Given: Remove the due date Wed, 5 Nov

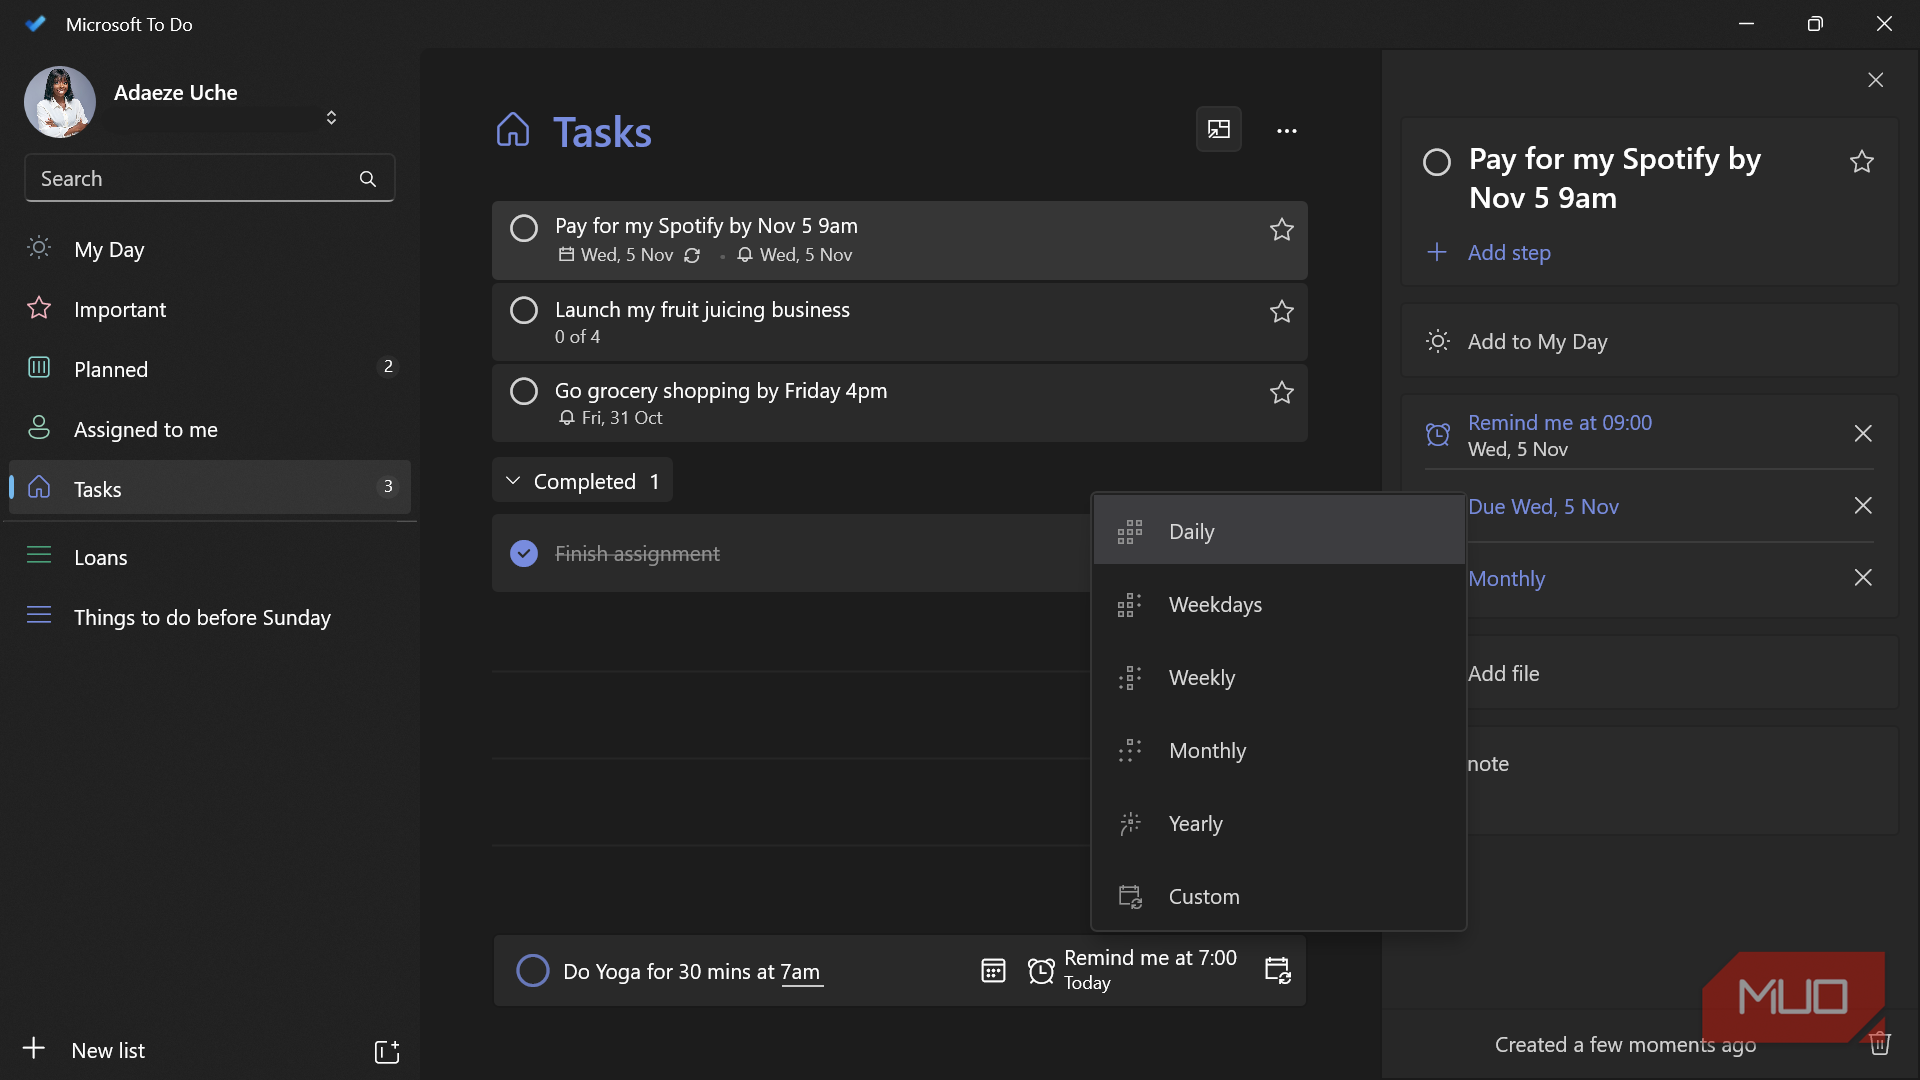Looking at the screenshot, I should point(1863,506).
